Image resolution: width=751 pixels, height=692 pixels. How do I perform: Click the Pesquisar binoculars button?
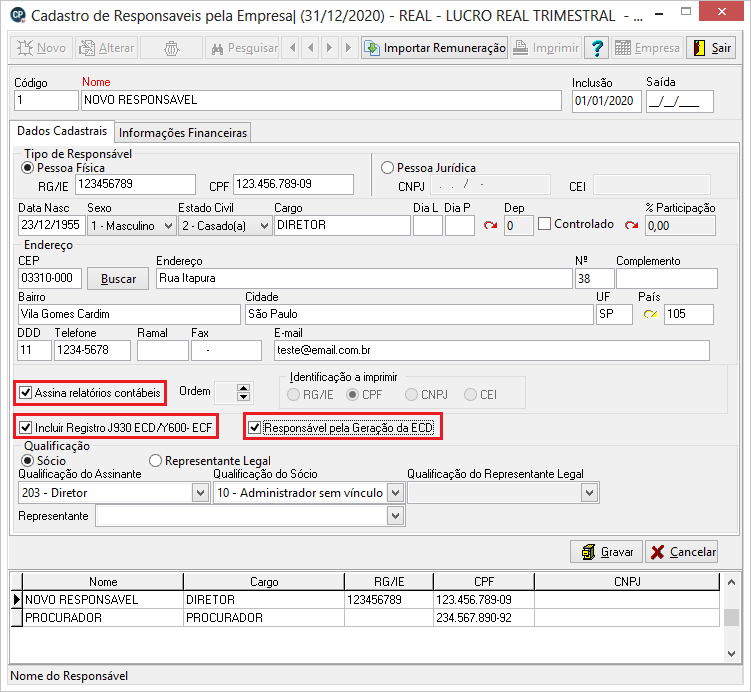[x=242, y=48]
